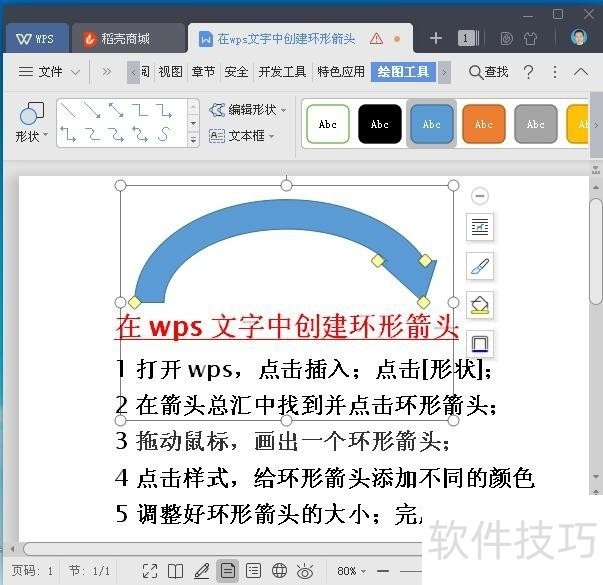Open the WPS home tab
This screenshot has width=603, height=585.
click(37, 39)
